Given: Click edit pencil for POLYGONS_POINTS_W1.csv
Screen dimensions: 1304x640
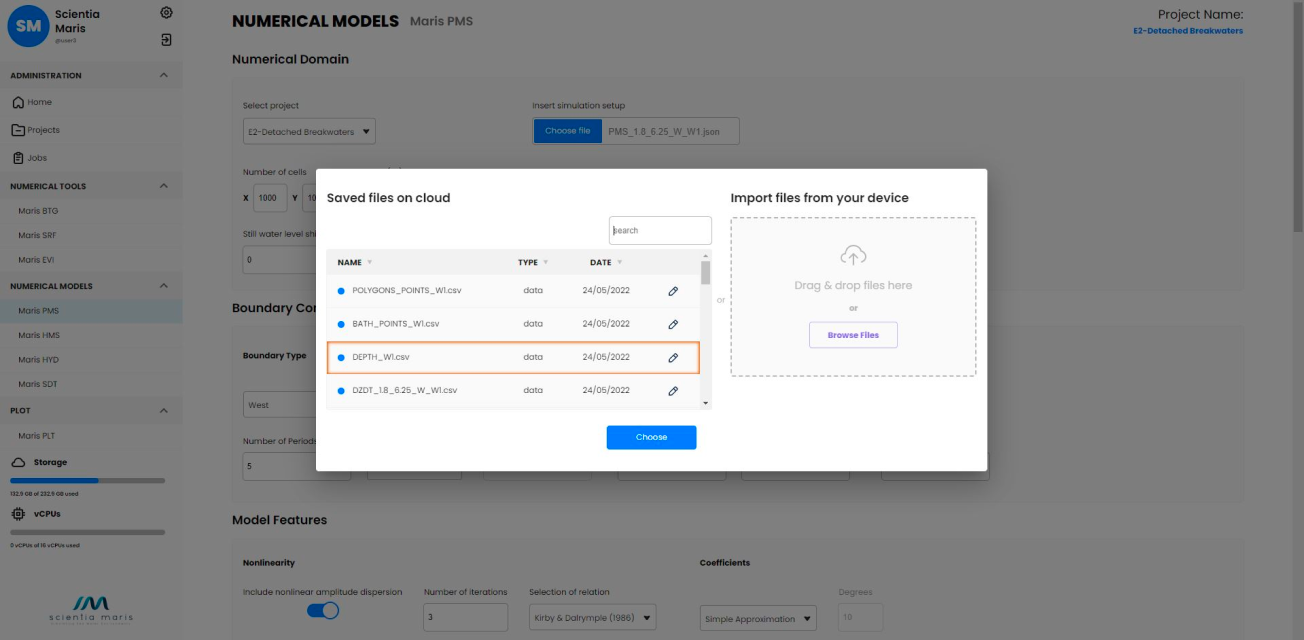Looking at the screenshot, I should tap(673, 291).
